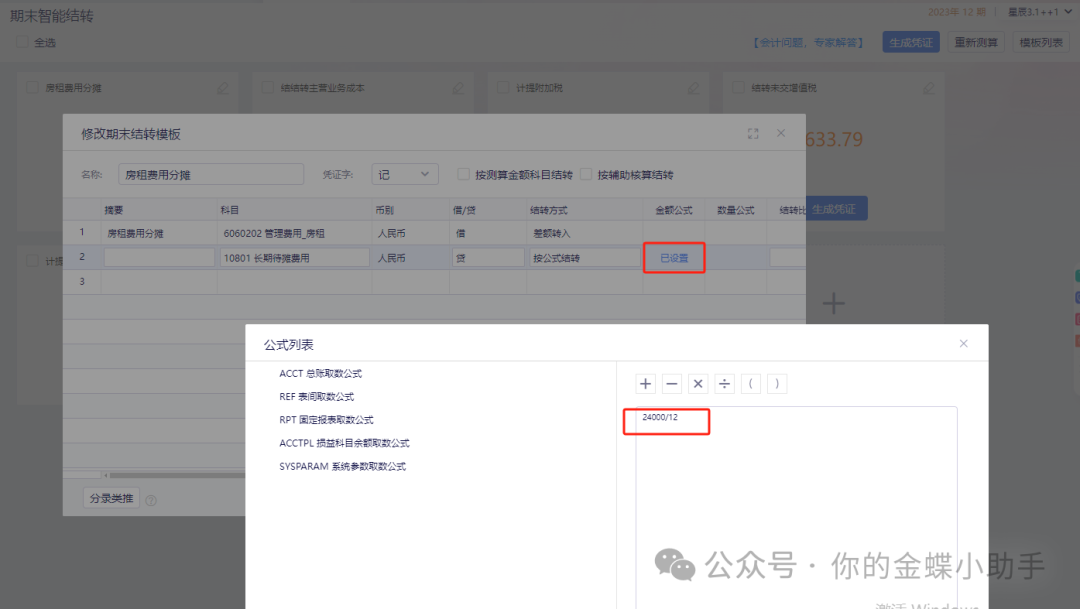Click the 分录类推 button
This screenshot has height=609, width=1080.
pos(111,498)
